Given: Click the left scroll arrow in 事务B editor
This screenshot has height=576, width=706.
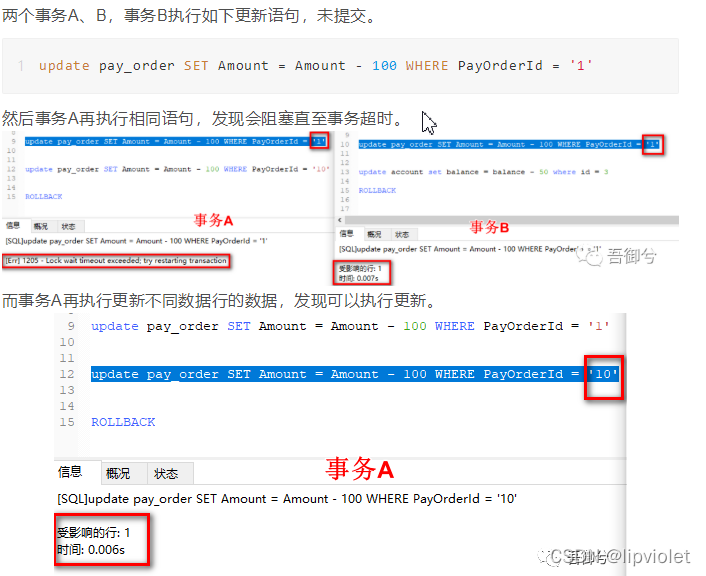Looking at the screenshot, I should click(340, 220).
